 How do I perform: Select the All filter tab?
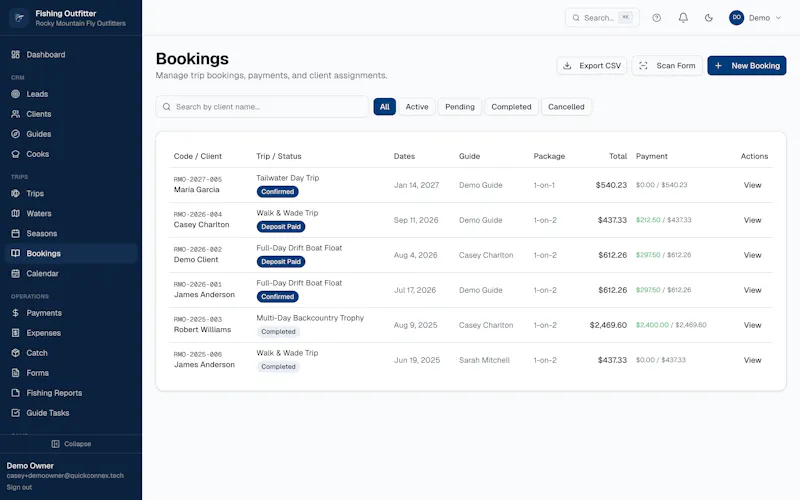[x=385, y=107]
